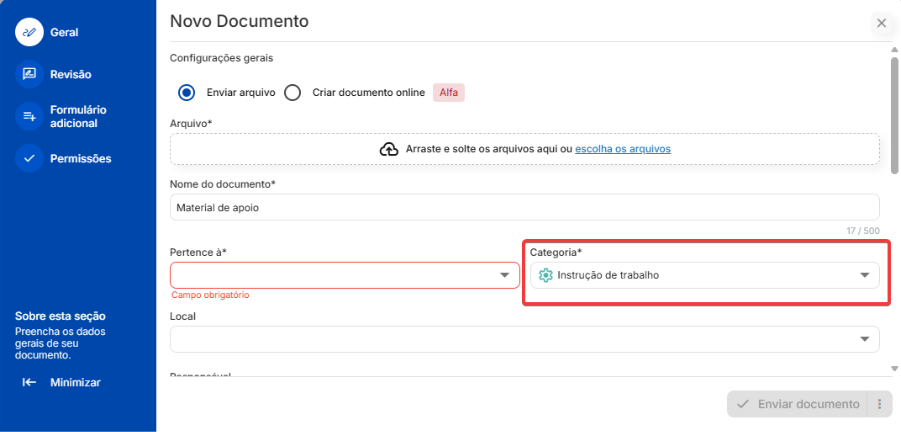Click the Formulário adicional list icon
This screenshot has width=901, height=432.
pyautogui.click(x=29, y=117)
